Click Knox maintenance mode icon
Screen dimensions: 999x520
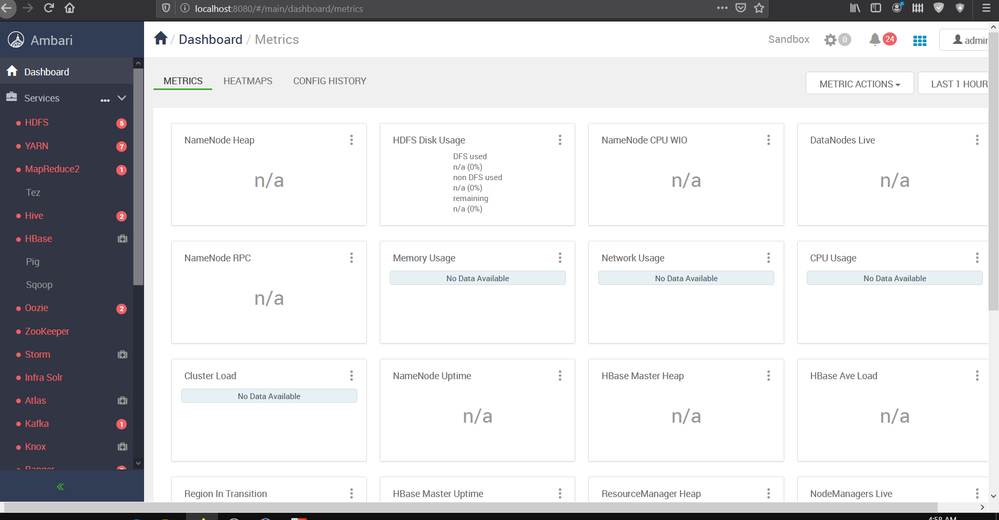tap(122, 447)
